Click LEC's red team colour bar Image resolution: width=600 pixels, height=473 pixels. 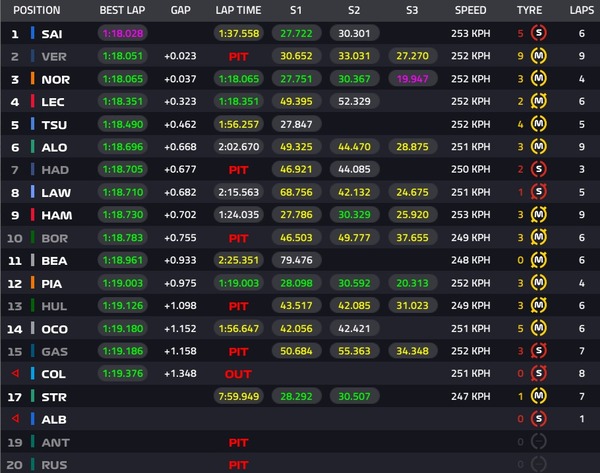[33, 101]
